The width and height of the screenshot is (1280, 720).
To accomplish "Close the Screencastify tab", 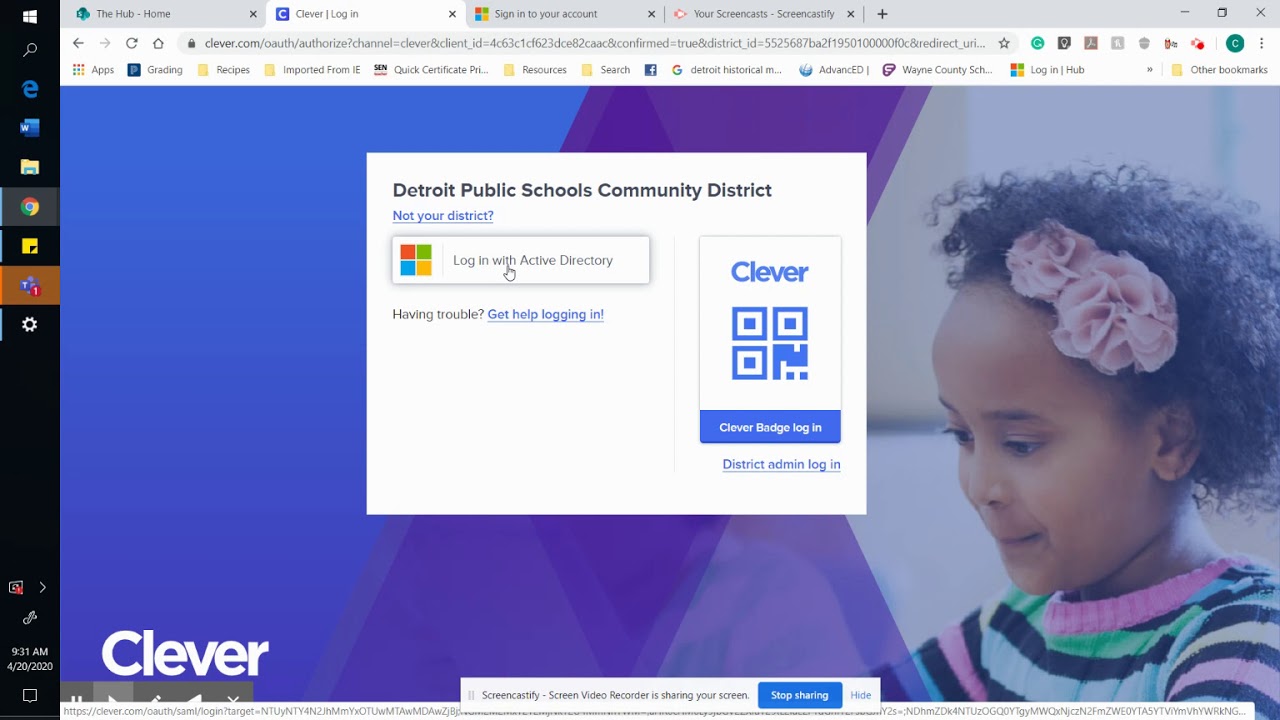I will (x=851, y=14).
